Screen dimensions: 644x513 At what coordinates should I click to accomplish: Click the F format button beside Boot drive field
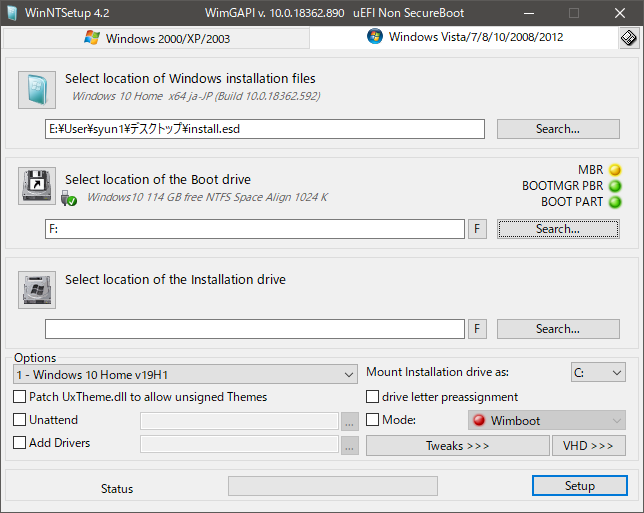click(477, 229)
